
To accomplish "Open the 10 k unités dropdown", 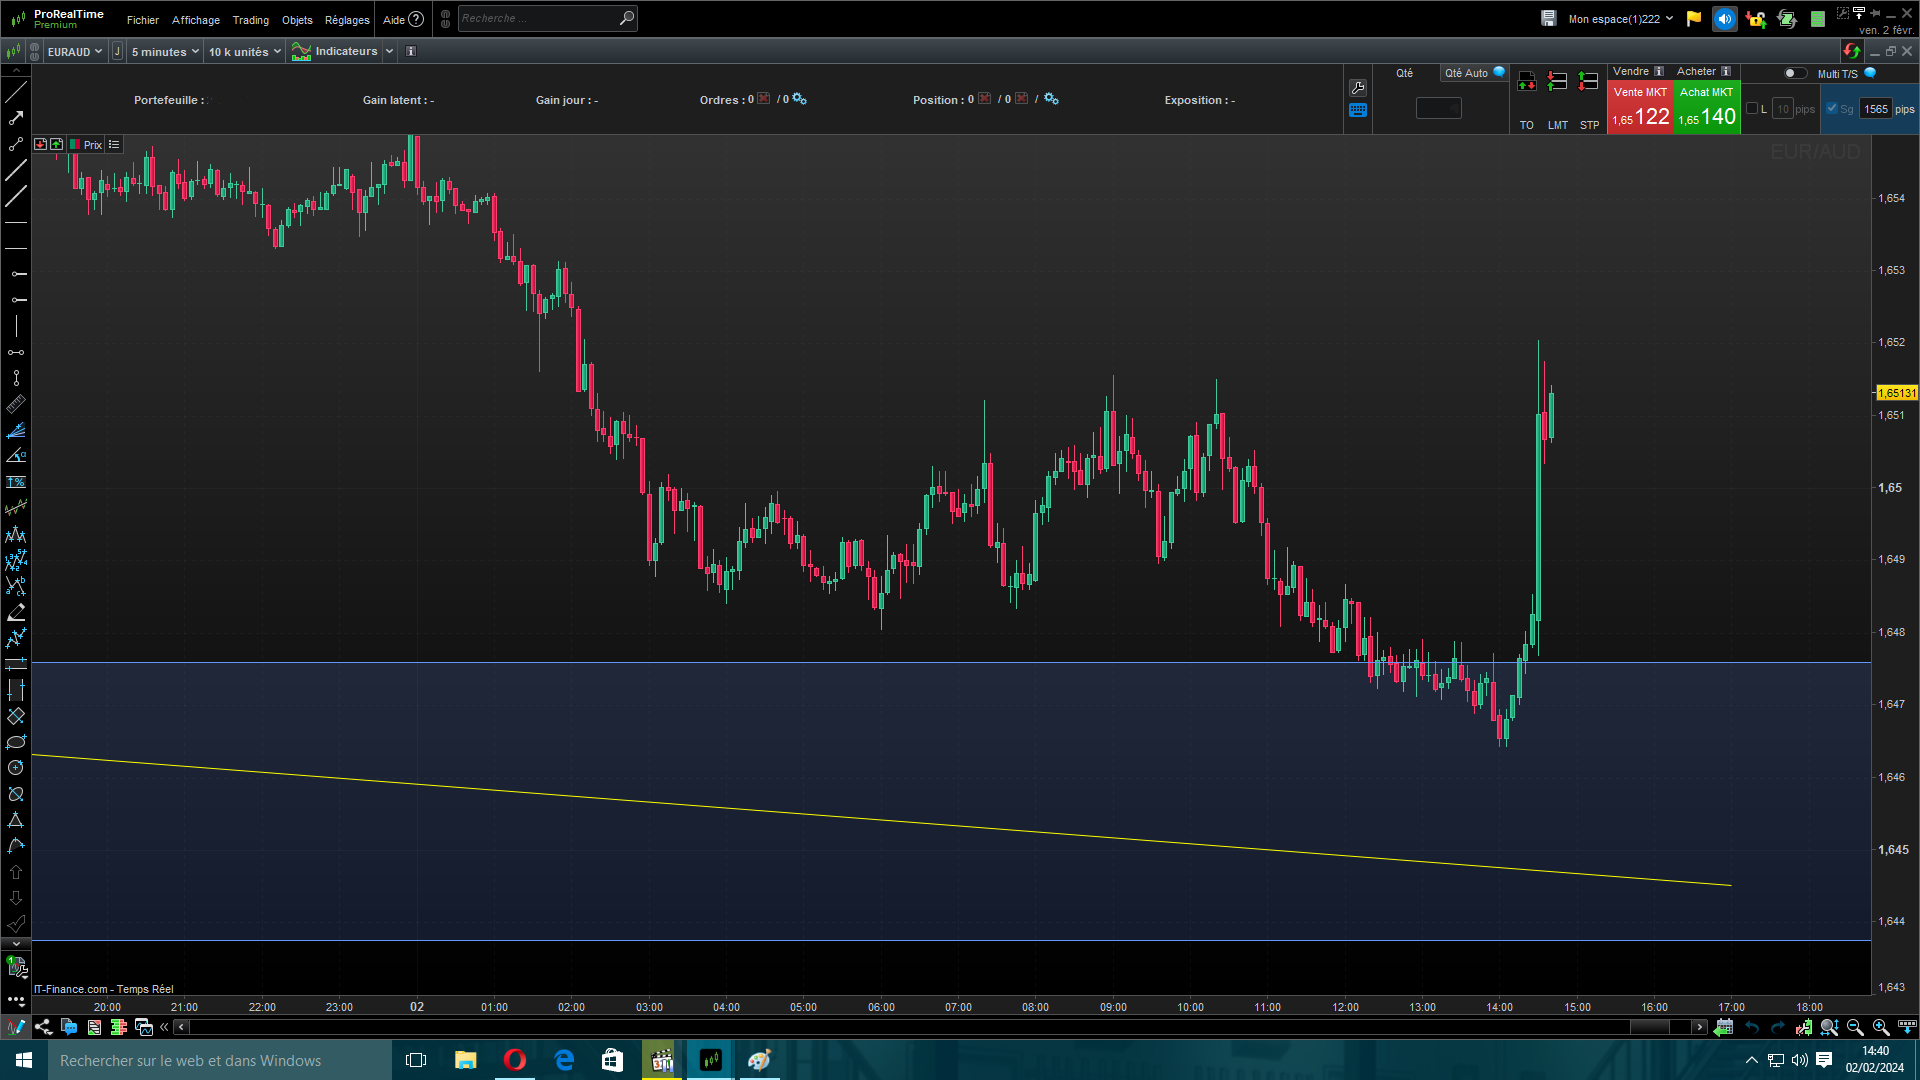I will pos(244,52).
